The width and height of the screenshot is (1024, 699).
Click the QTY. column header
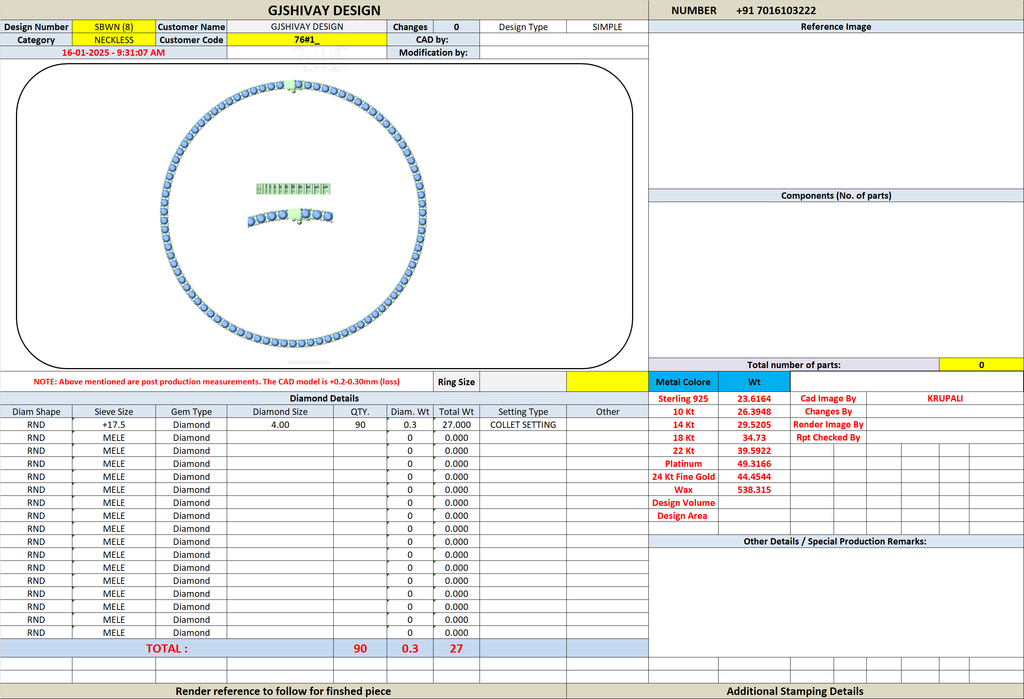coord(360,412)
